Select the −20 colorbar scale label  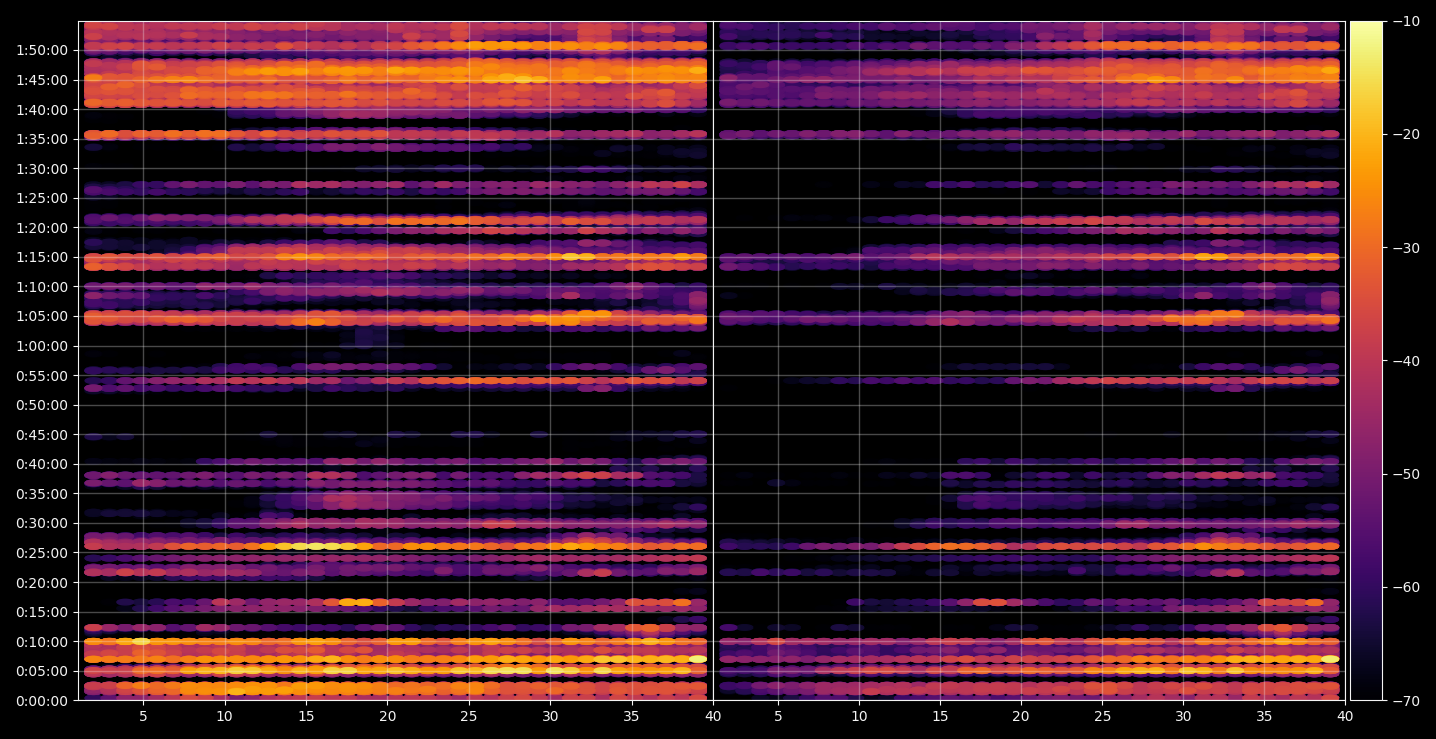[1405, 135]
